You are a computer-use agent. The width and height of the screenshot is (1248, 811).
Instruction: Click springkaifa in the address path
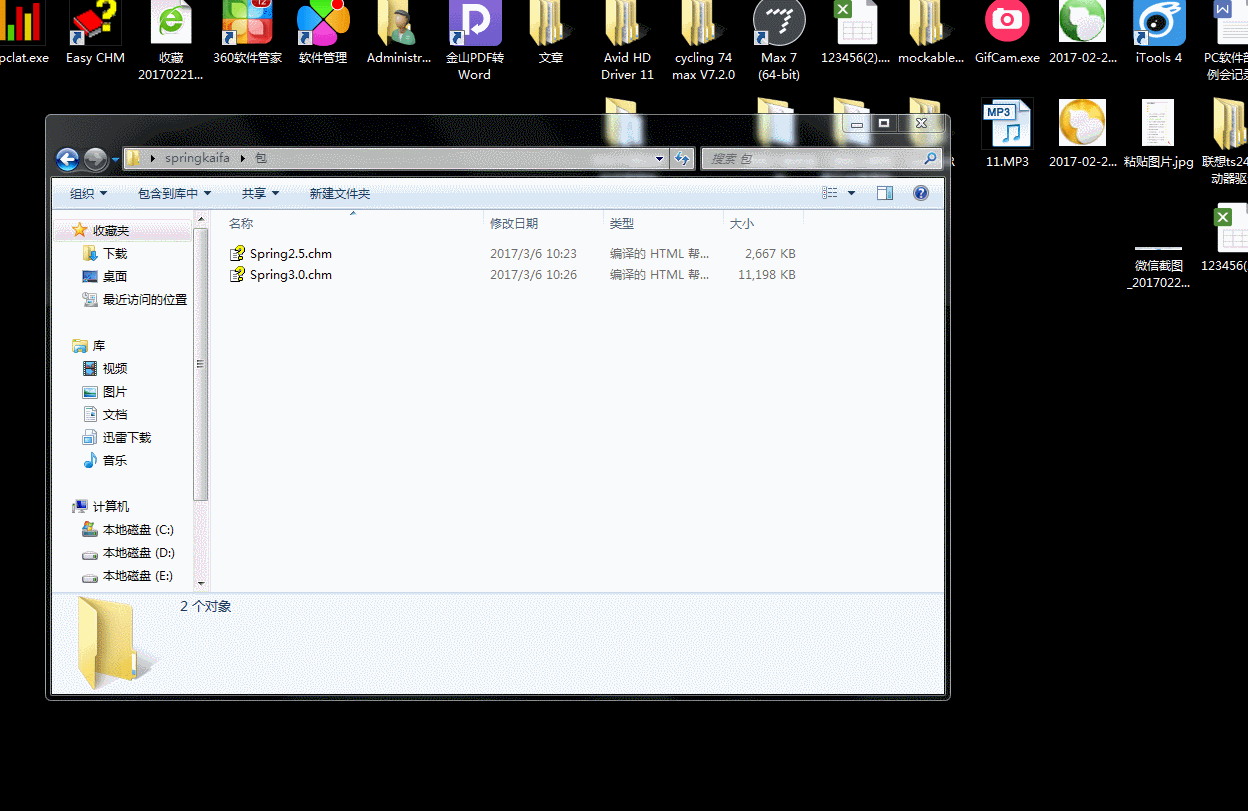pyautogui.click(x=197, y=158)
